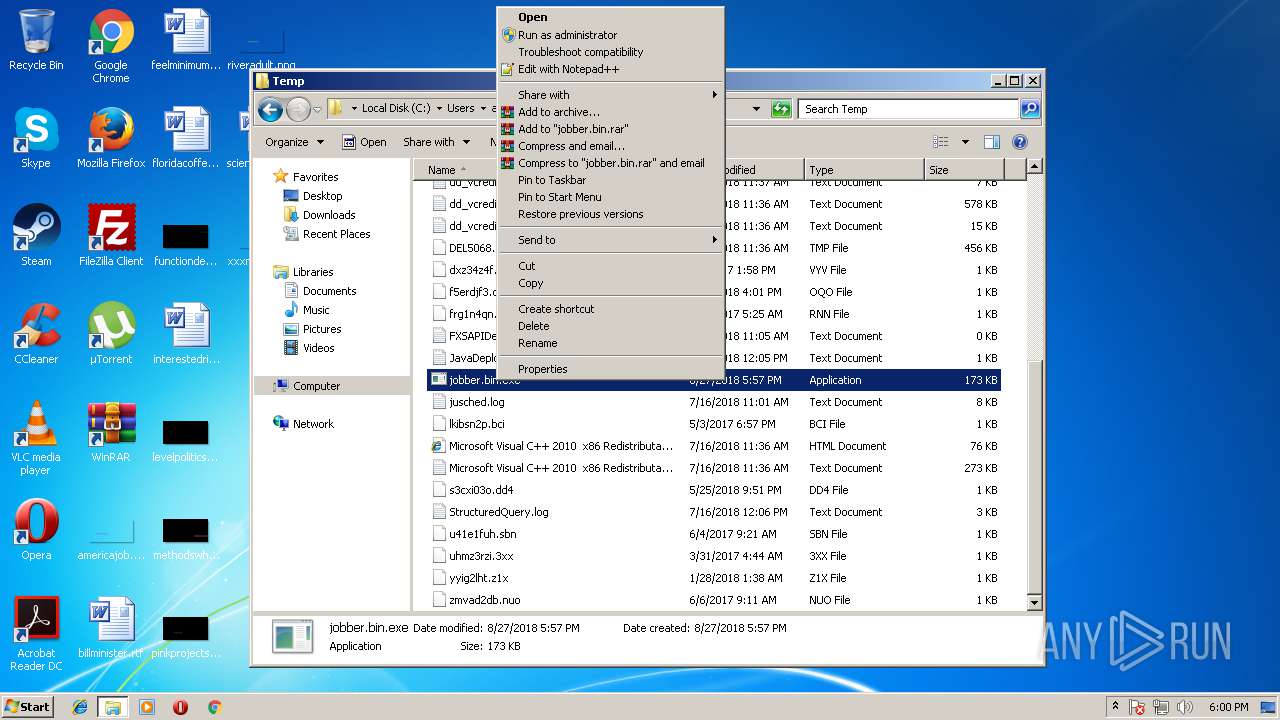Click the Search Temp input field
Viewport: 1280px width, 720px height.
(x=909, y=109)
